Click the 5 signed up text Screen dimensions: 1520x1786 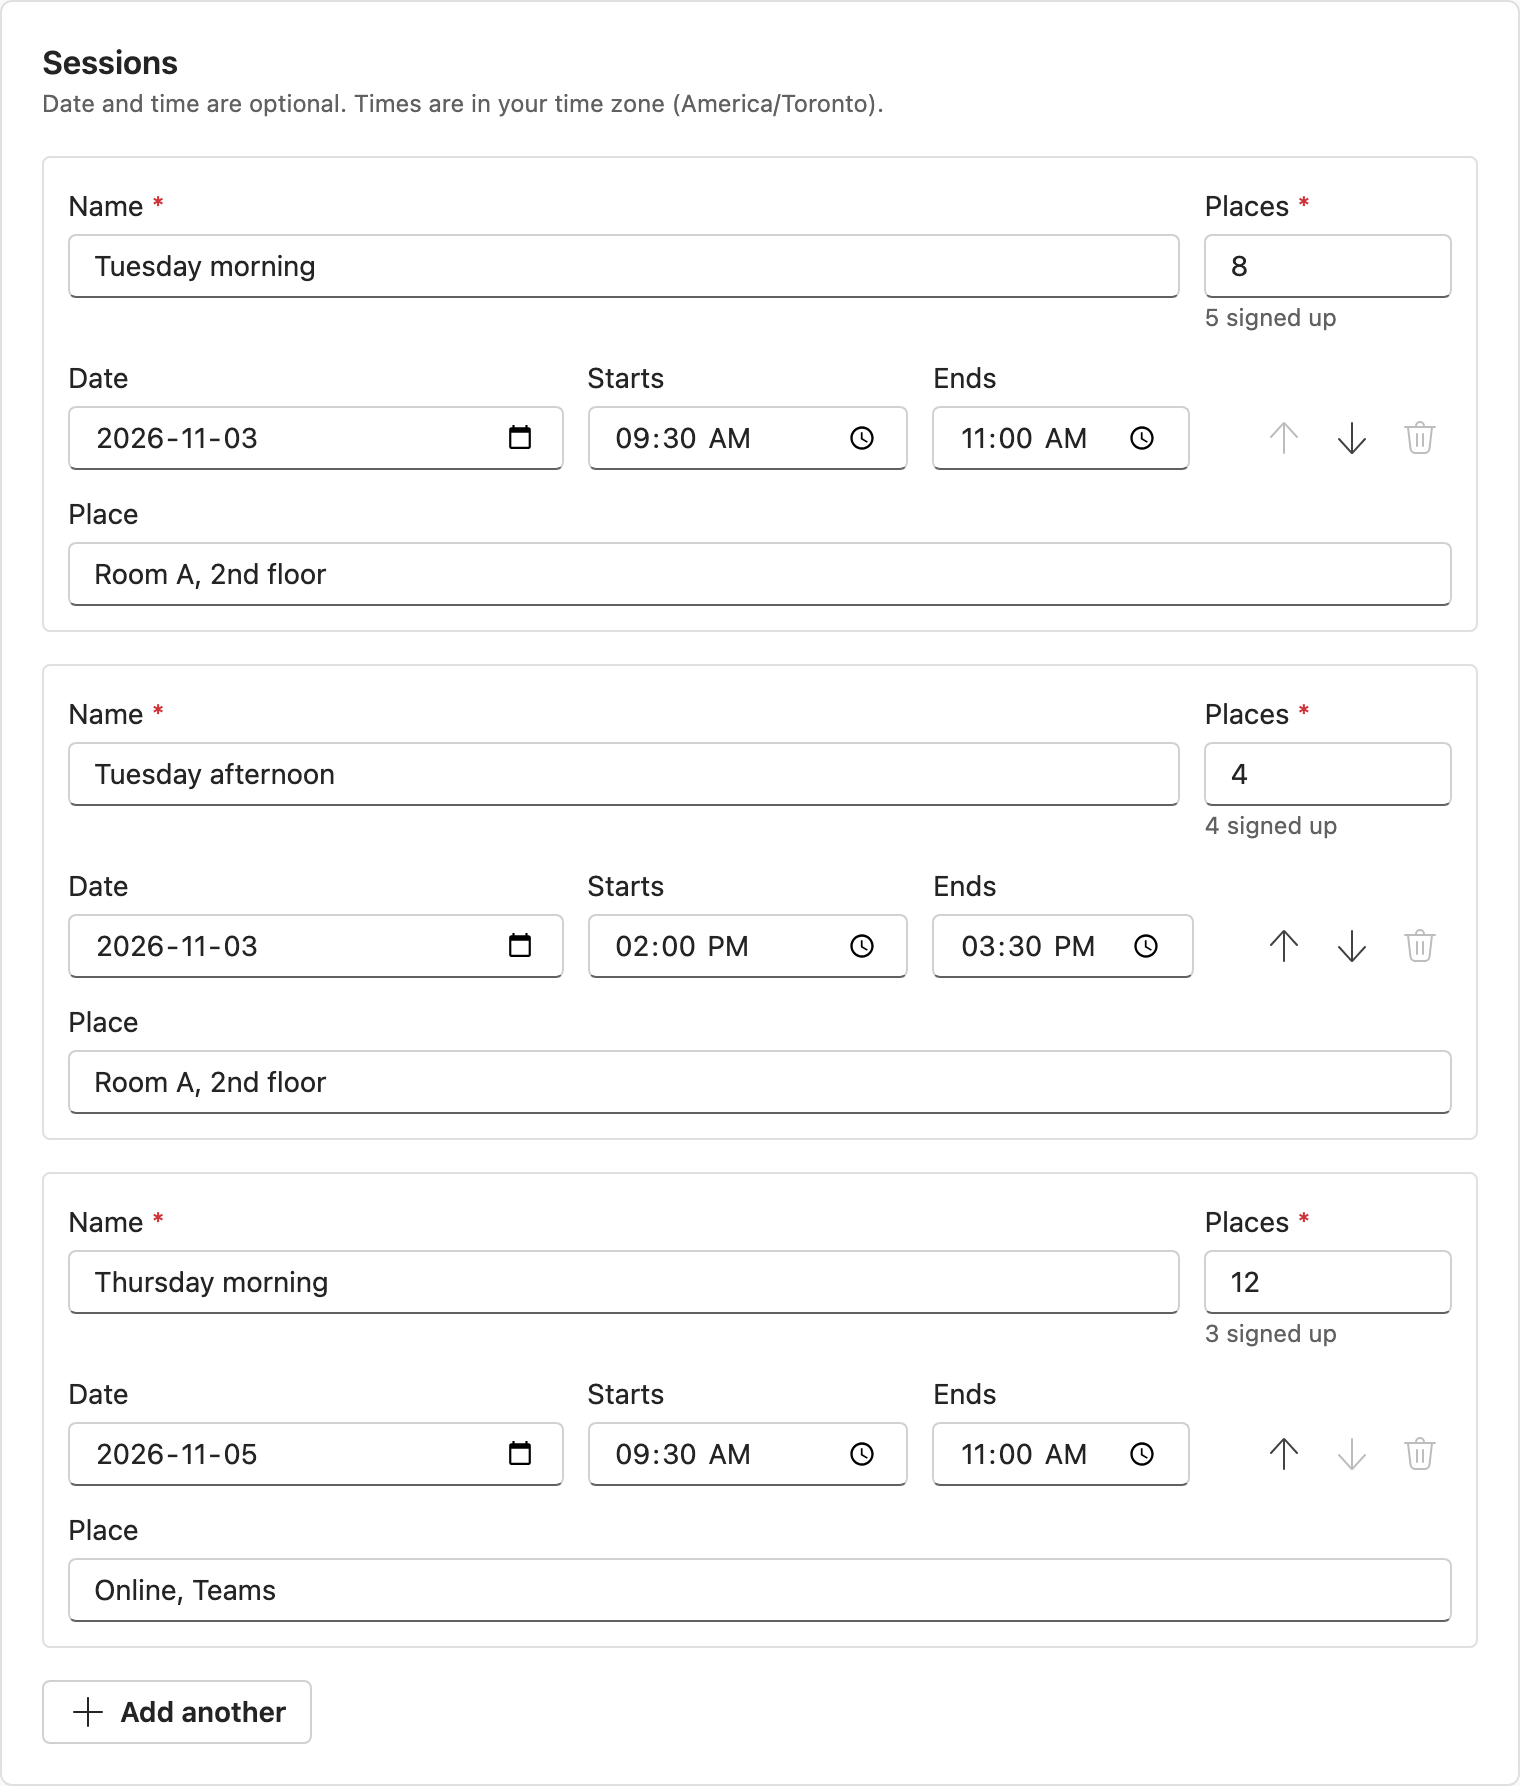[x=1270, y=318]
